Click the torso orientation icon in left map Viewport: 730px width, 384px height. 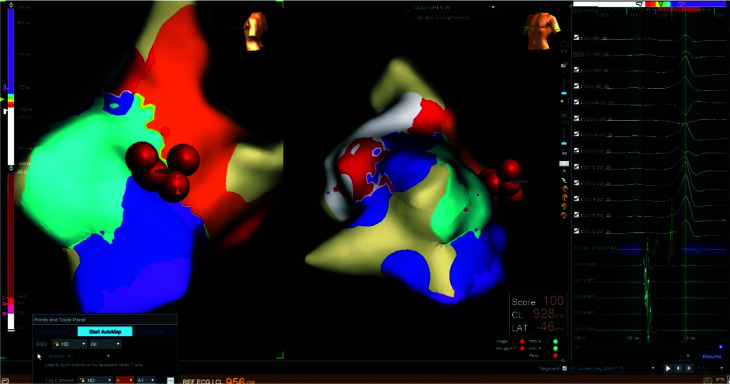coord(255,31)
